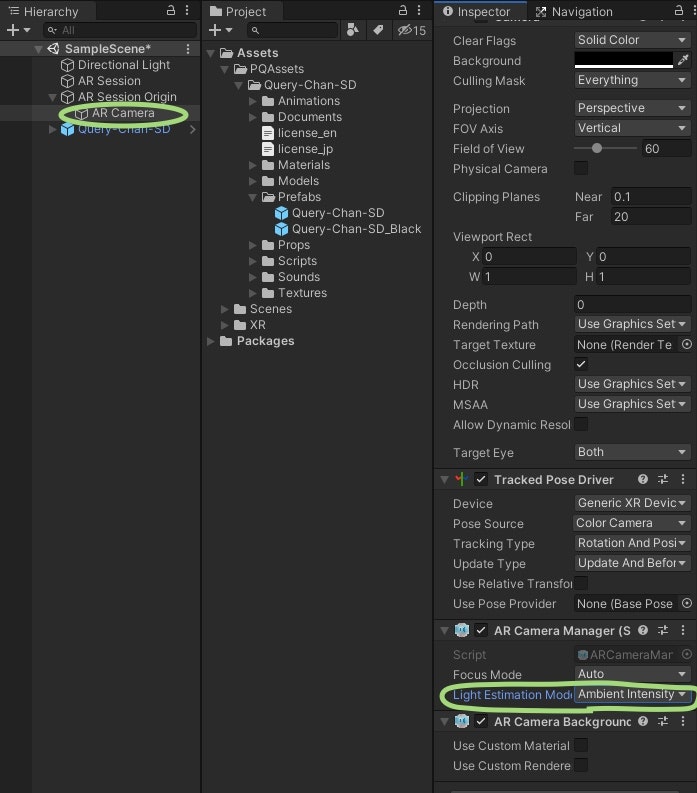
Task: Toggle hidden packages visibility showing 15
Action: 412,30
